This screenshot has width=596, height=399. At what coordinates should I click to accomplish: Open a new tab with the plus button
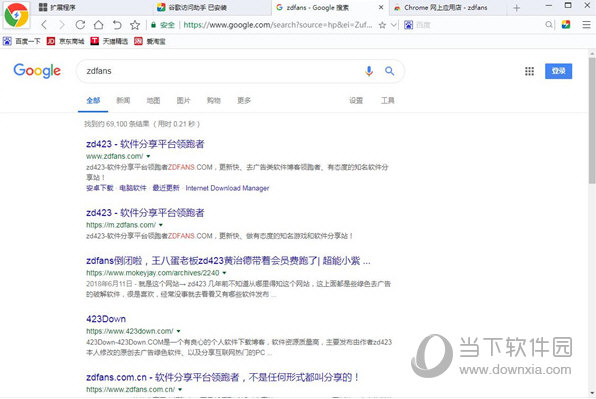click(516, 8)
